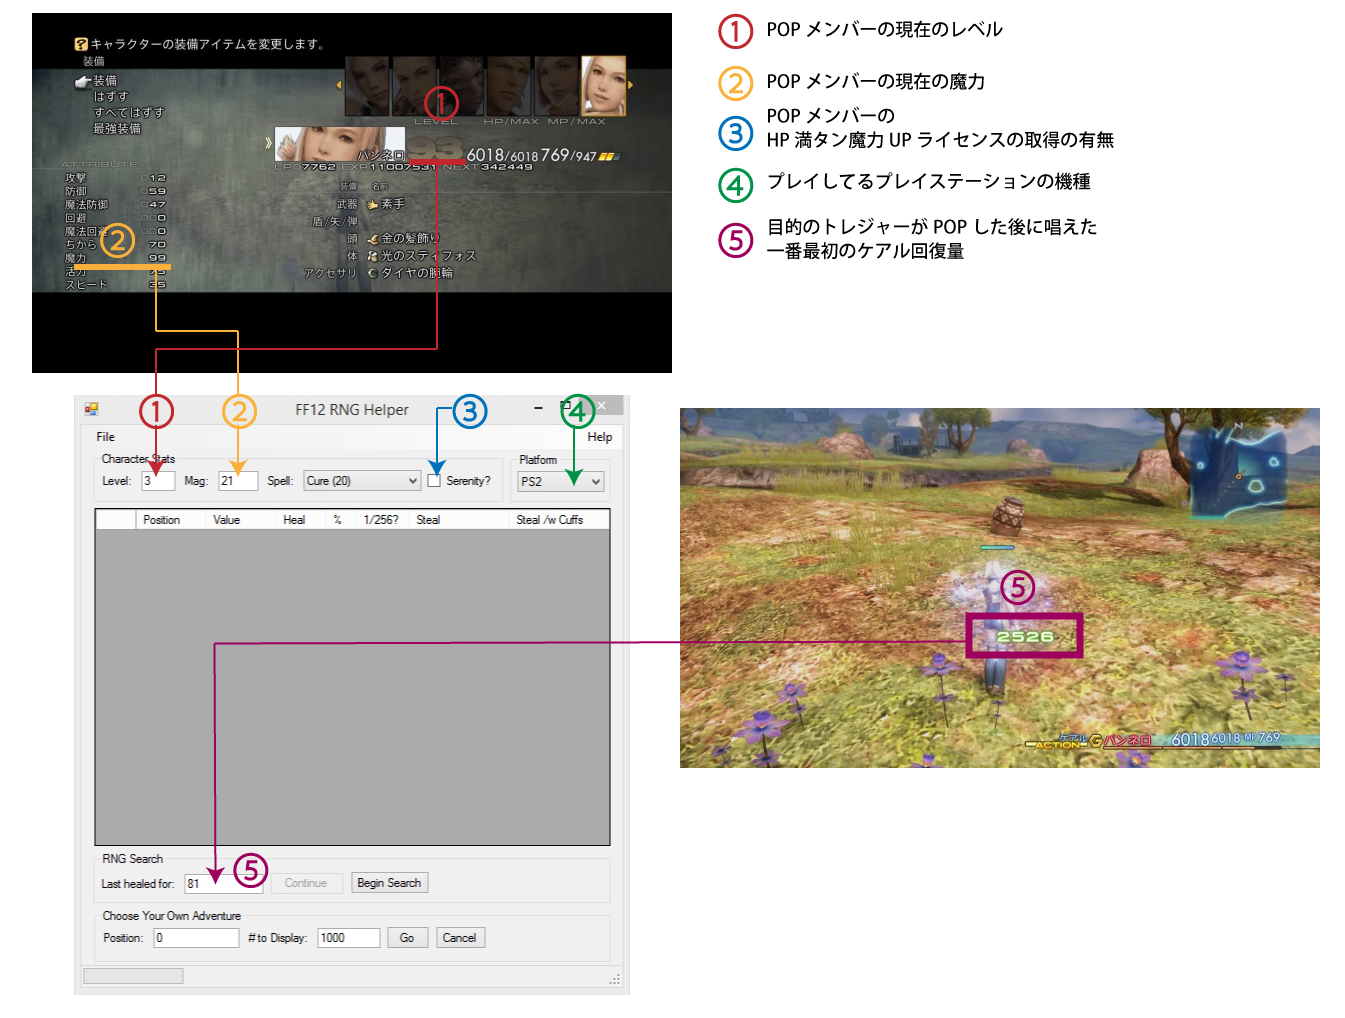This screenshot has width=1345, height=1018.
Task: Select はずす in the game menu
Action: 111,97
